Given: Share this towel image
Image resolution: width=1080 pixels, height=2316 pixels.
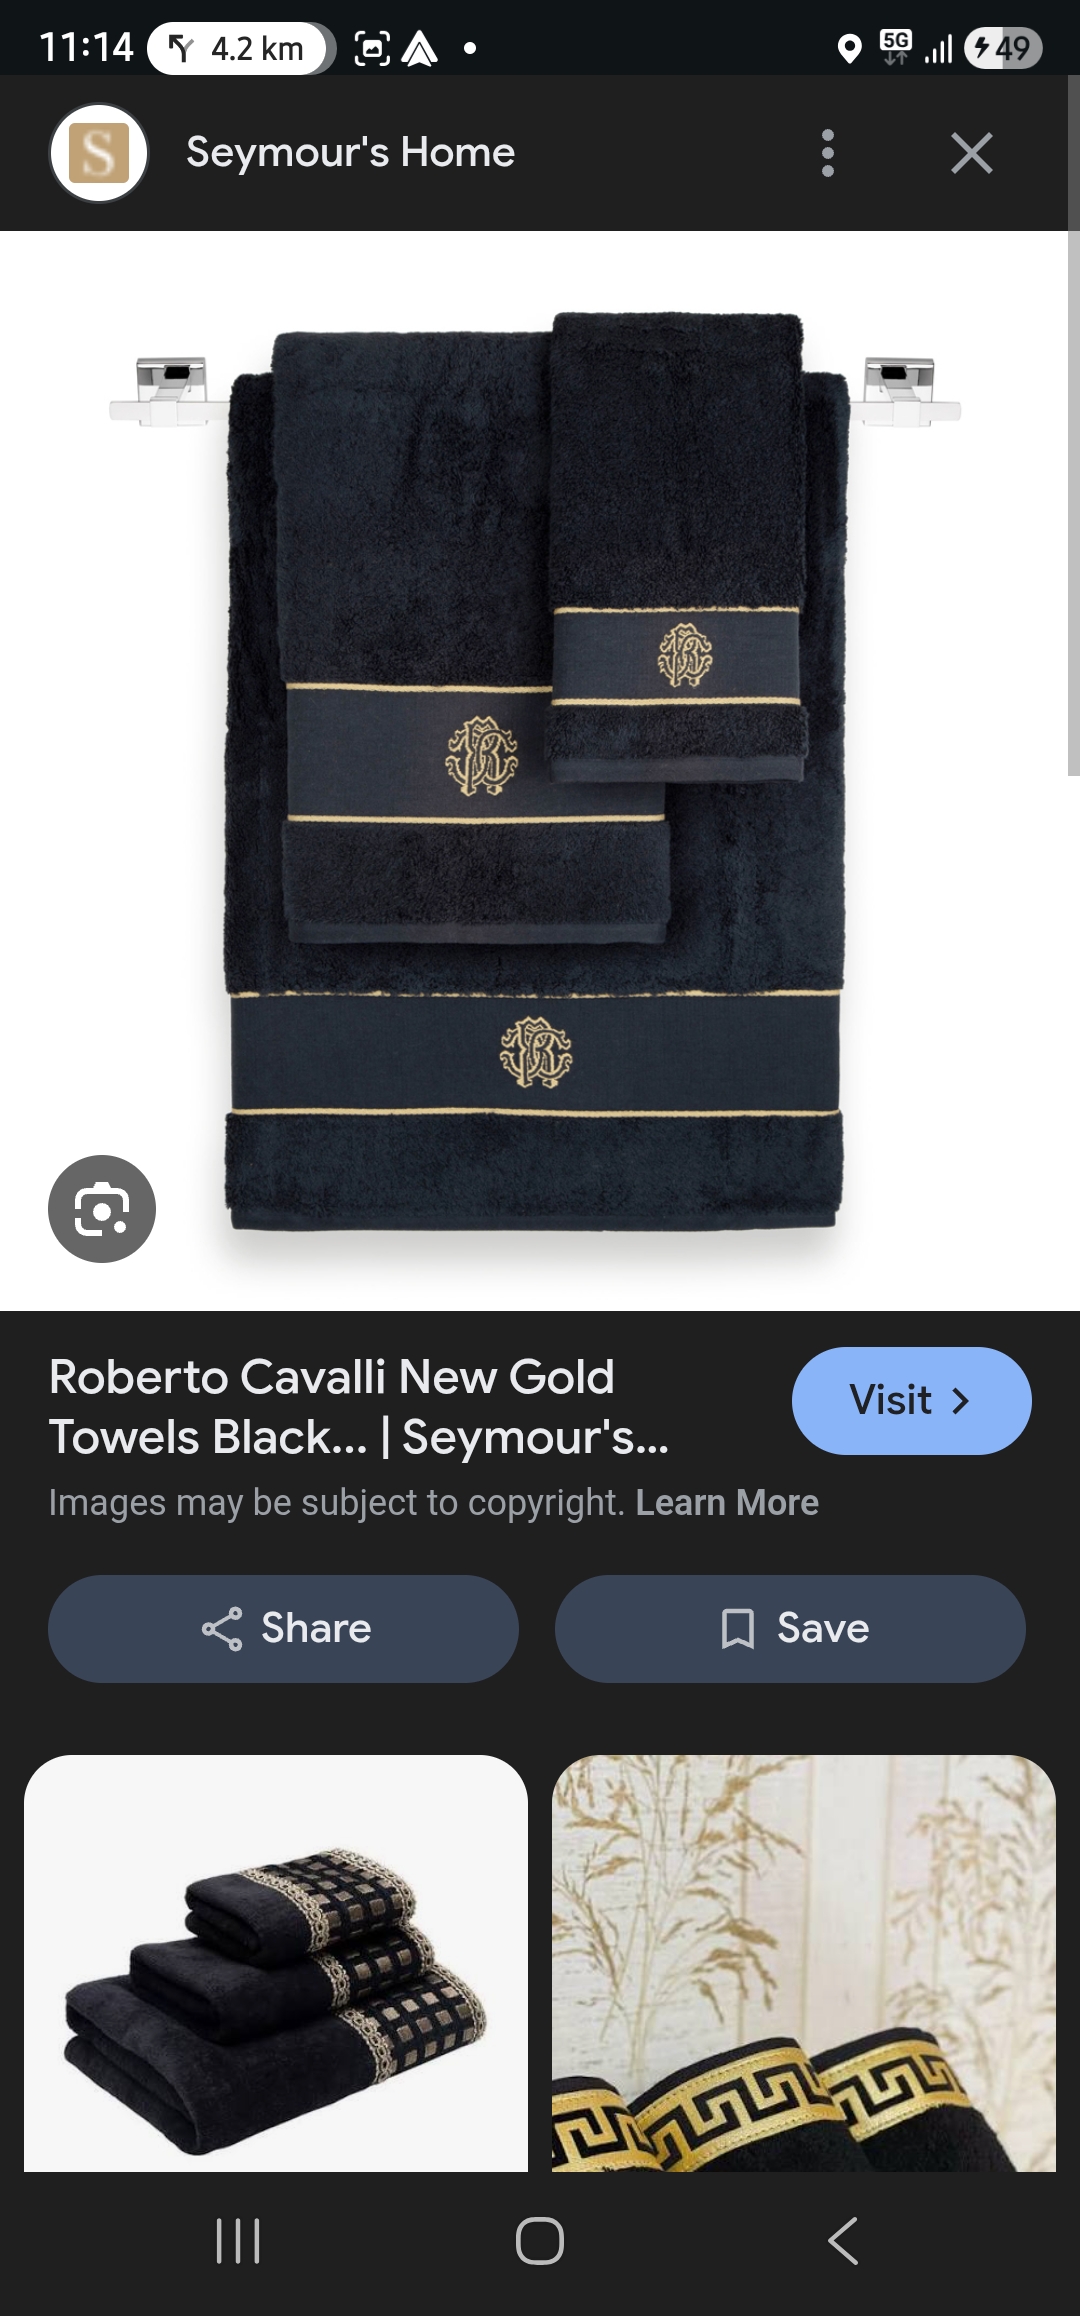Looking at the screenshot, I should coord(283,1628).
